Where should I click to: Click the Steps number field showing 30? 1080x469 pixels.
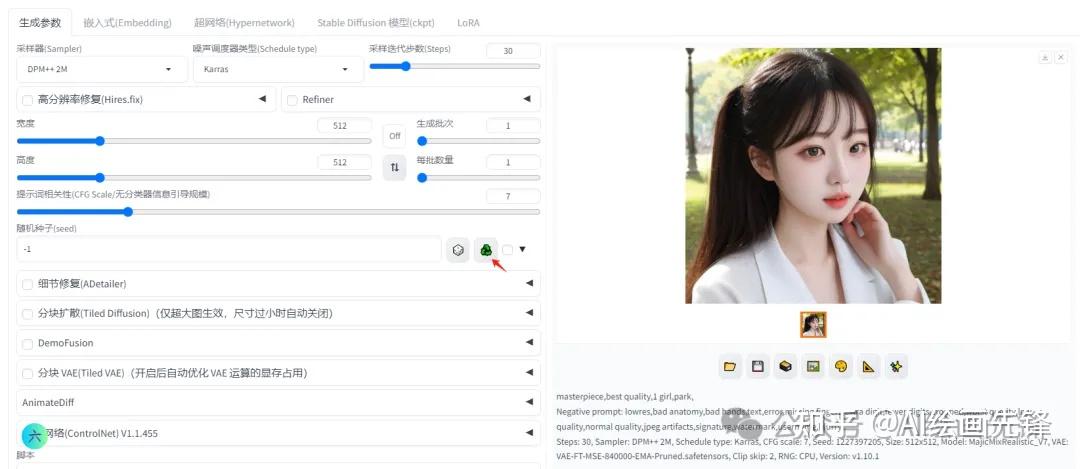(513, 51)
